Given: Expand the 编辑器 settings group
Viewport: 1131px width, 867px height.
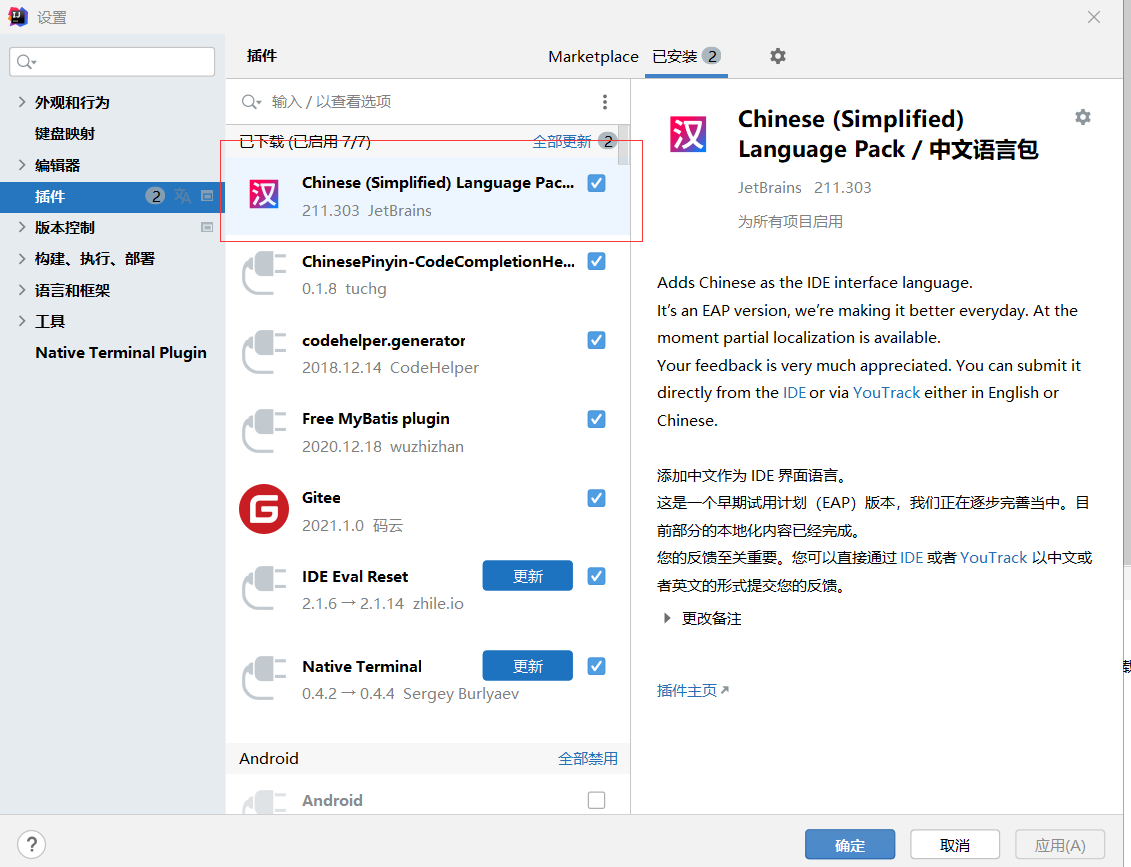Looking at the screenshot, I should coord(22,164).
